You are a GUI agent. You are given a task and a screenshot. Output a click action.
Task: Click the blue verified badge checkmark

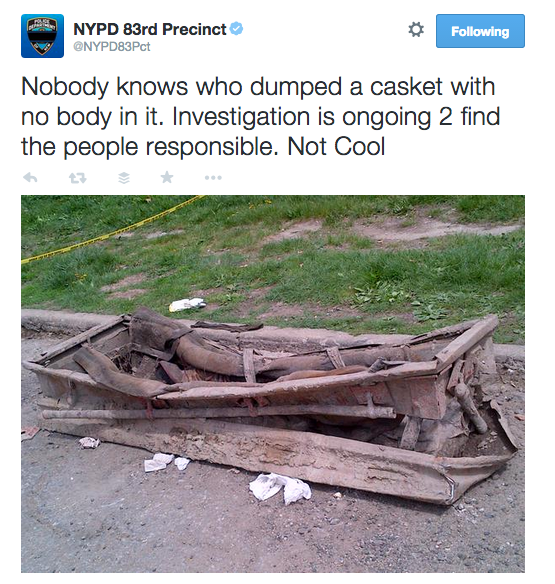pyautogui.click(x=237, y=29)
